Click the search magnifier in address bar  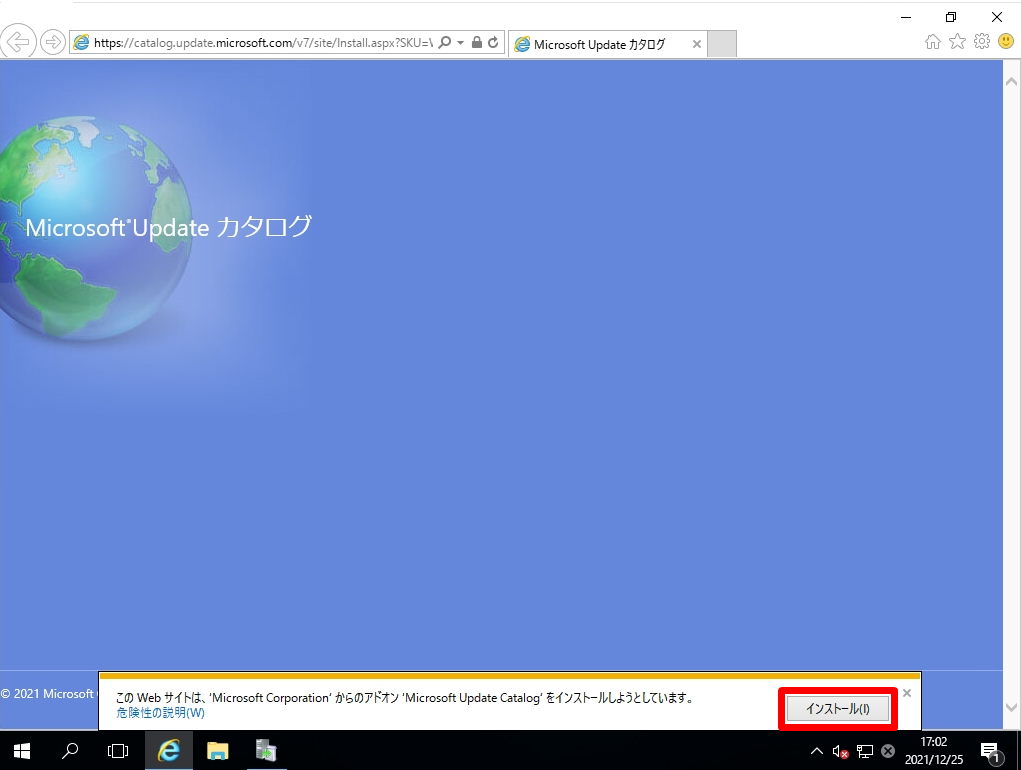click(x=445, y=42)
